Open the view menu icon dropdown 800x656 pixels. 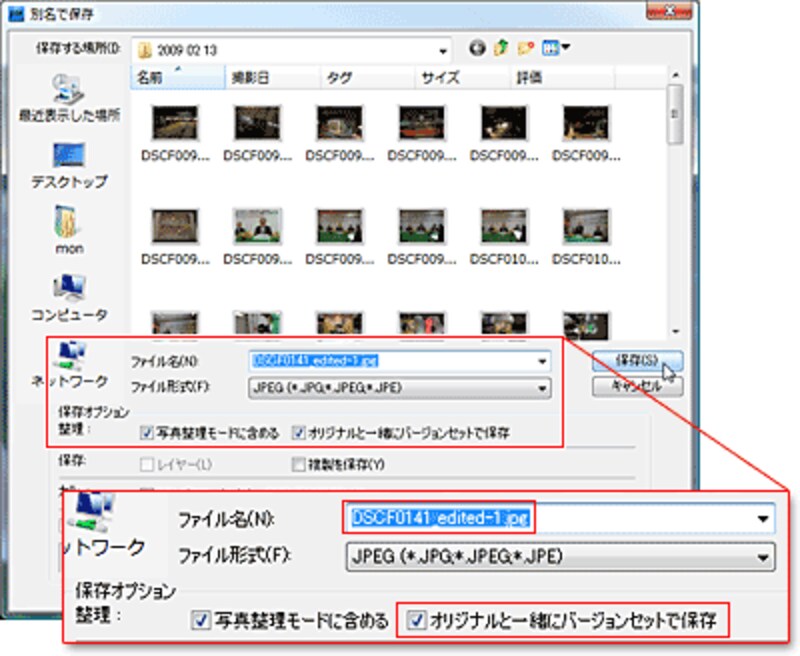click(556, 48)
